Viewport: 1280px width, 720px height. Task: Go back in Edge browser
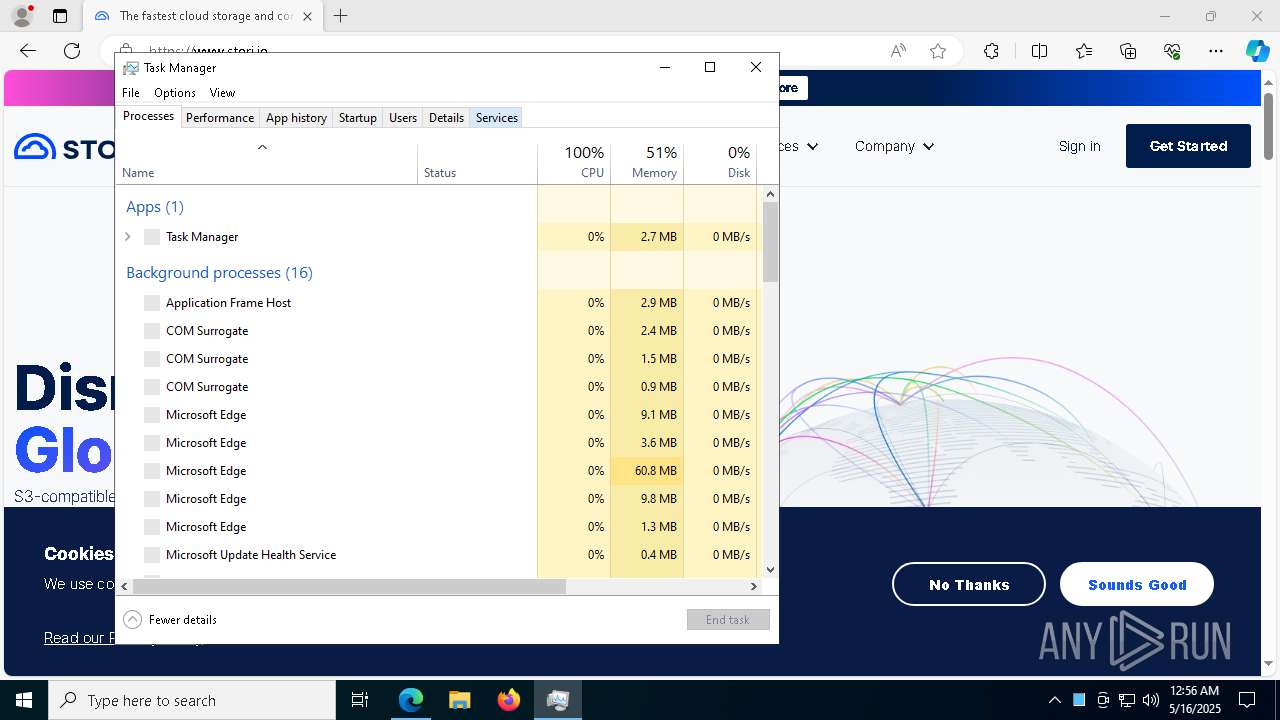[x=28, y=51]
